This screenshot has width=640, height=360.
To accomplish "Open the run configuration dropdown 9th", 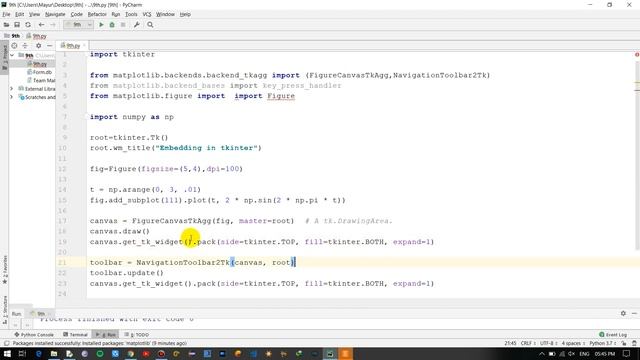I will pyautogui.click(x=78, y=25).
